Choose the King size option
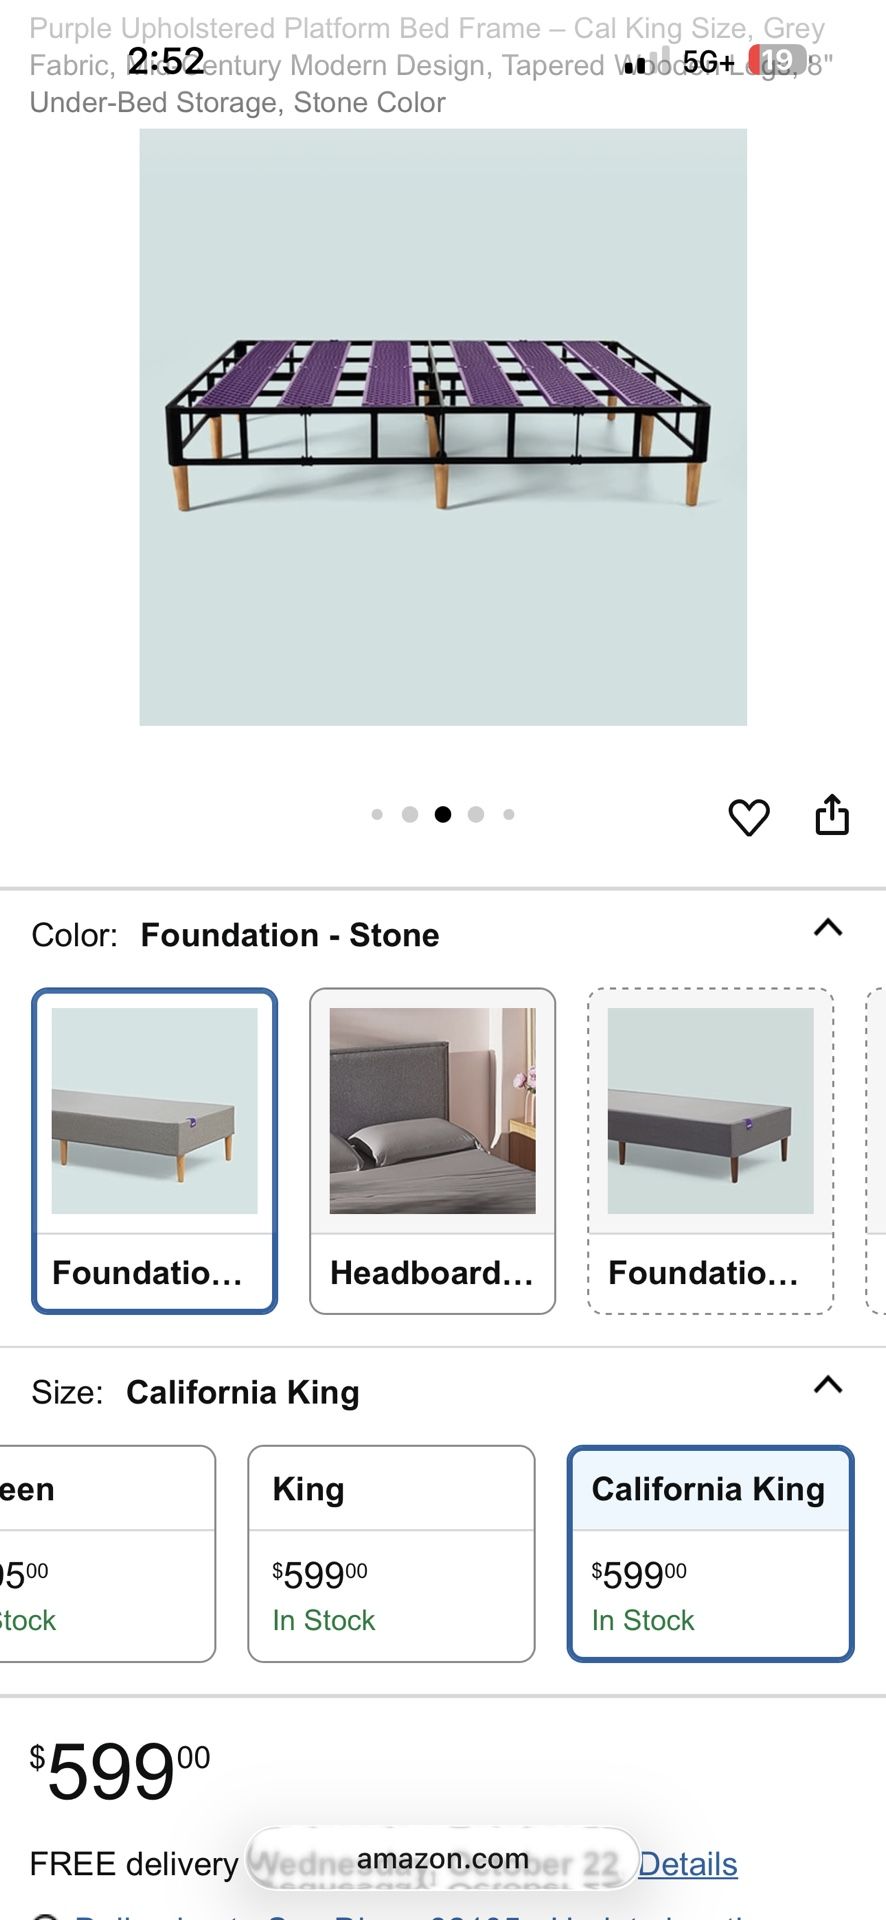886x1920 pixels. (391, 1553)
